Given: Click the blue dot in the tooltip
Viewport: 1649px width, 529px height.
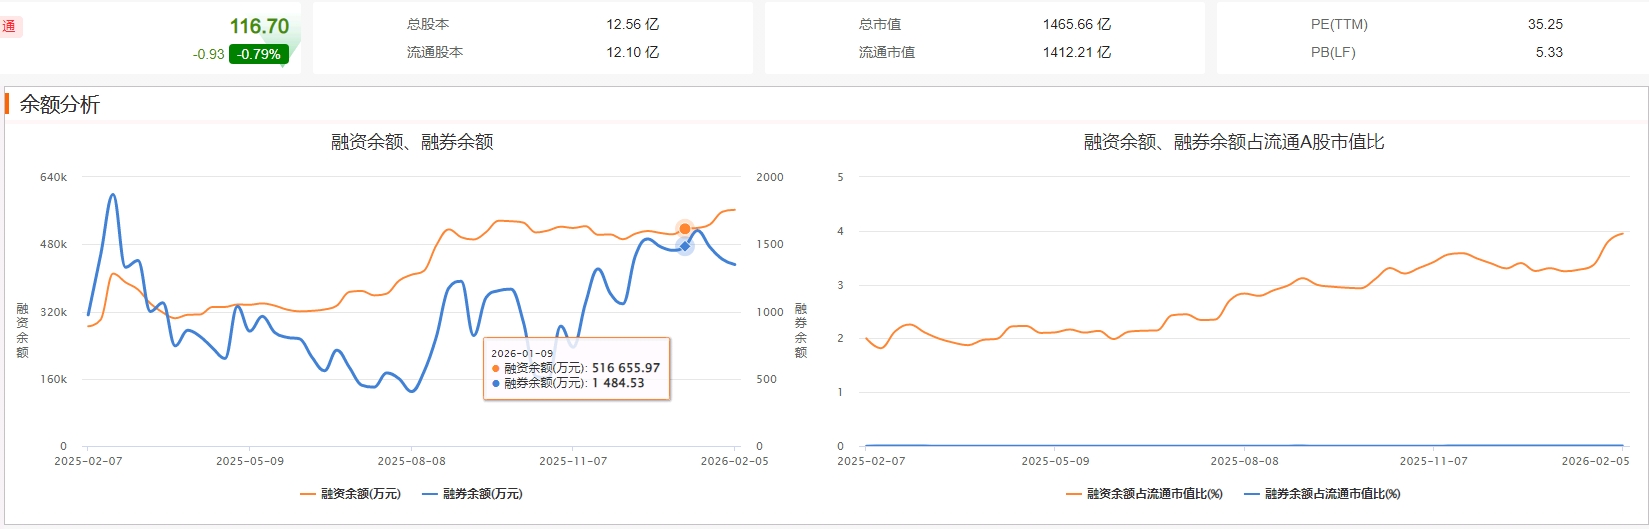Looking at the screenshot, I should 496,383.
